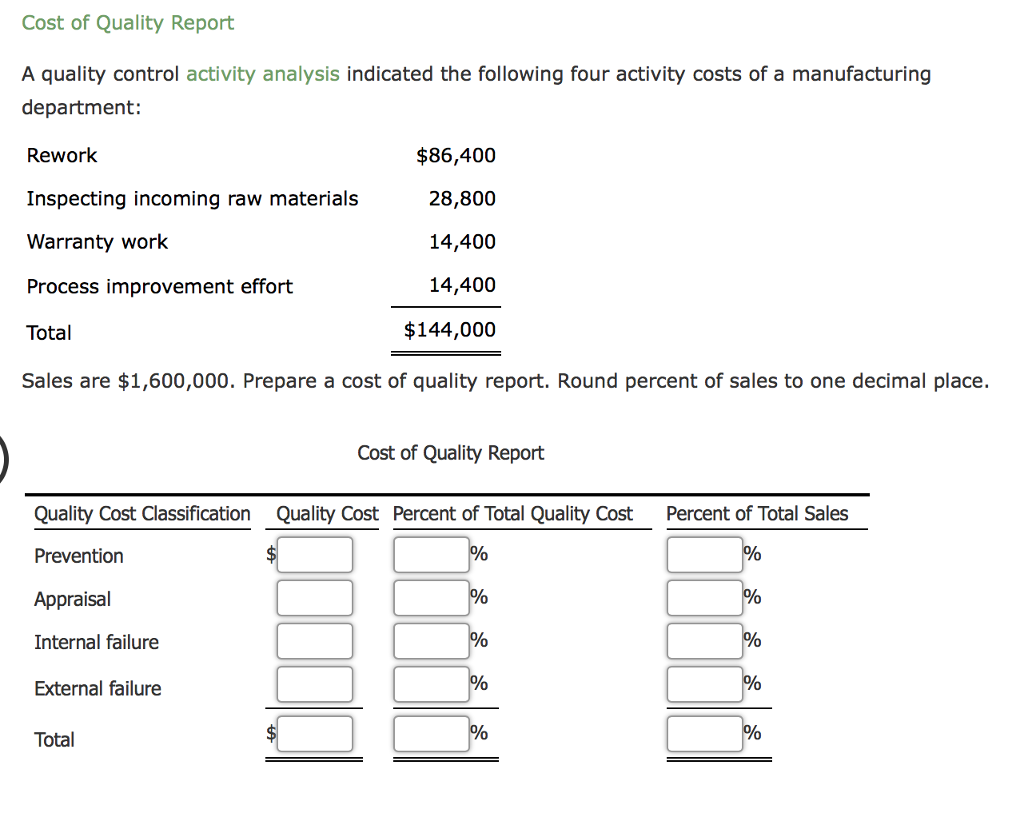Screen dimensions: 1024x813
Task: Click the Total Quality Cost input field
Action: pyautogui.click(x=314, y=733)
